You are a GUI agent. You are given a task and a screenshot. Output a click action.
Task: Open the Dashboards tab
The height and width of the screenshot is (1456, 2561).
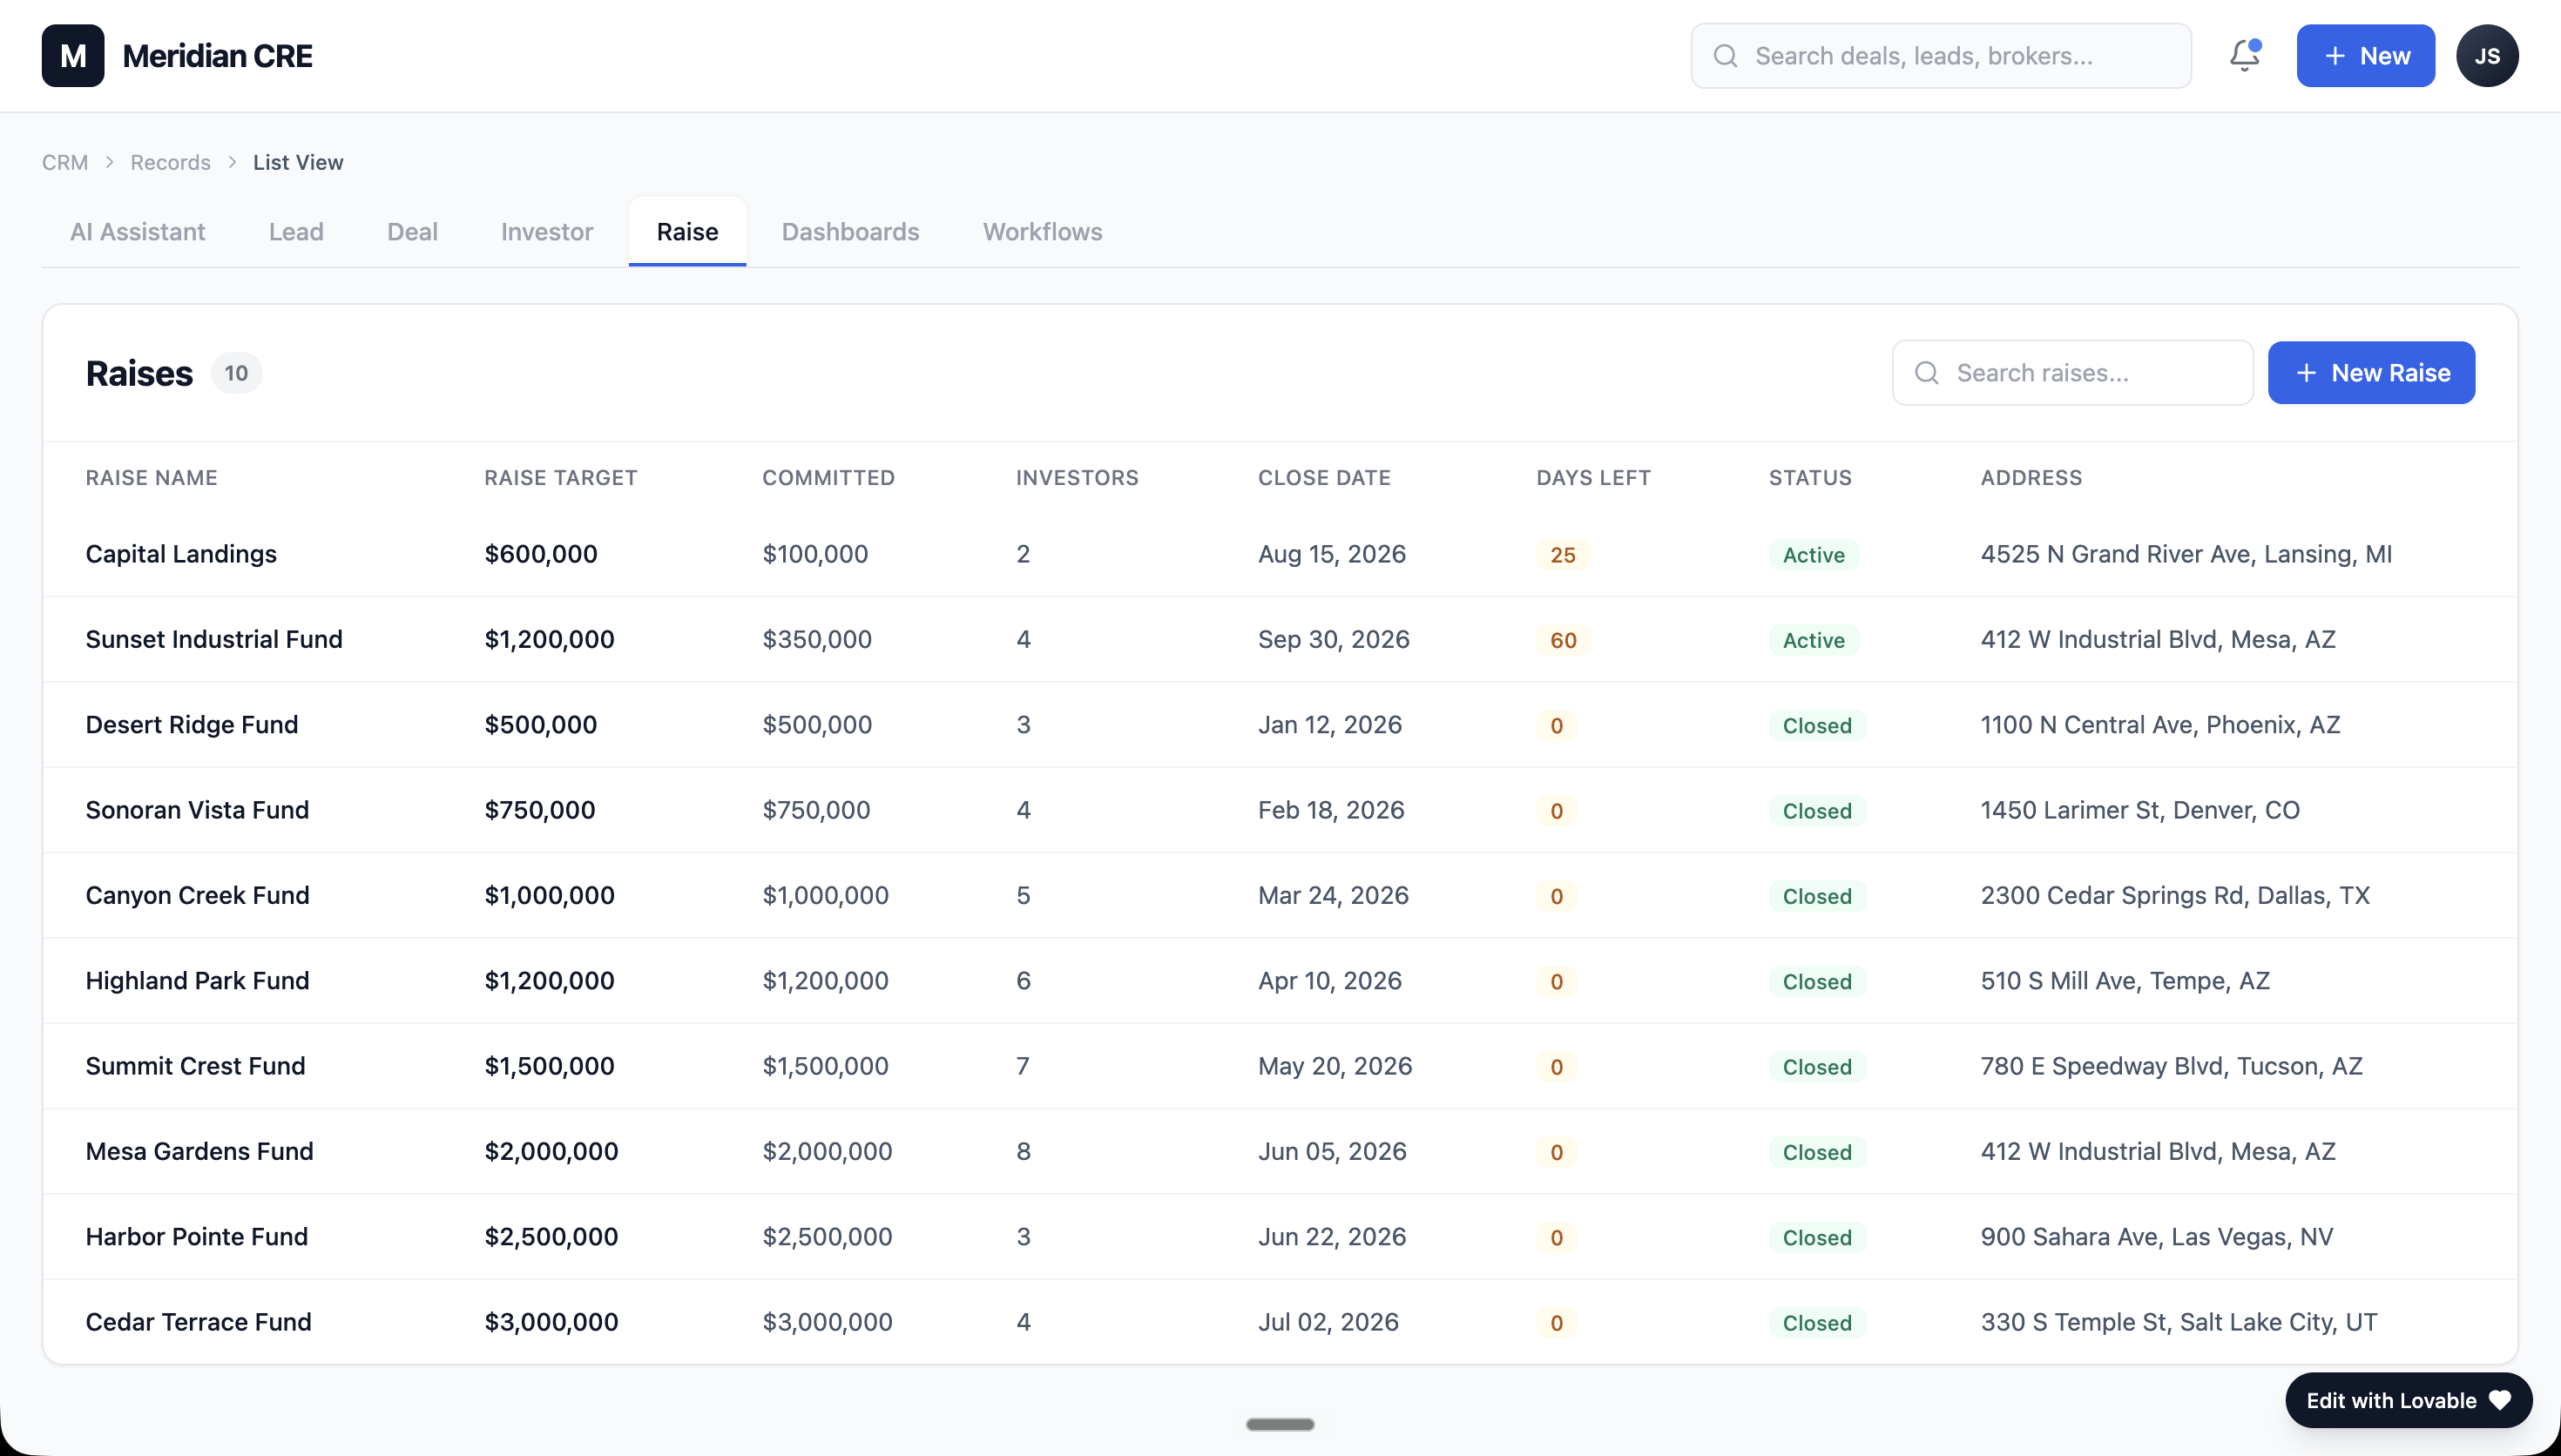[850, 232]
